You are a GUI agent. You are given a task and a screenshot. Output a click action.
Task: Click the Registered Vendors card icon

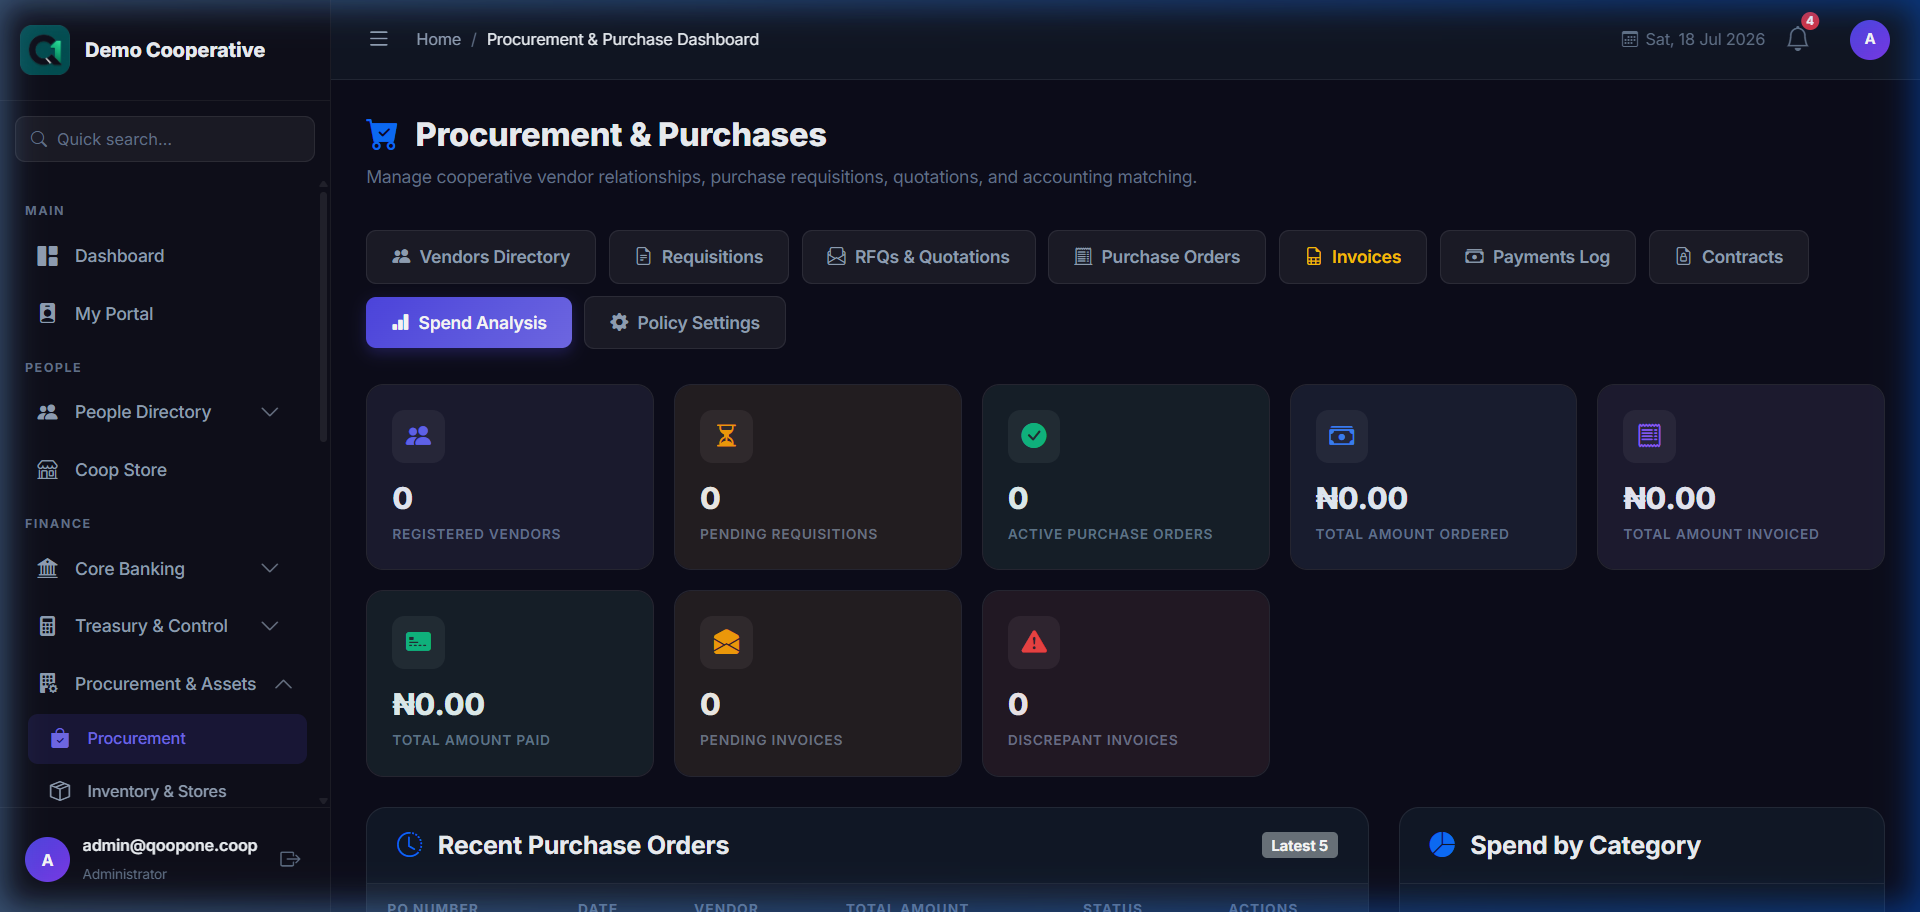[418, 436]
